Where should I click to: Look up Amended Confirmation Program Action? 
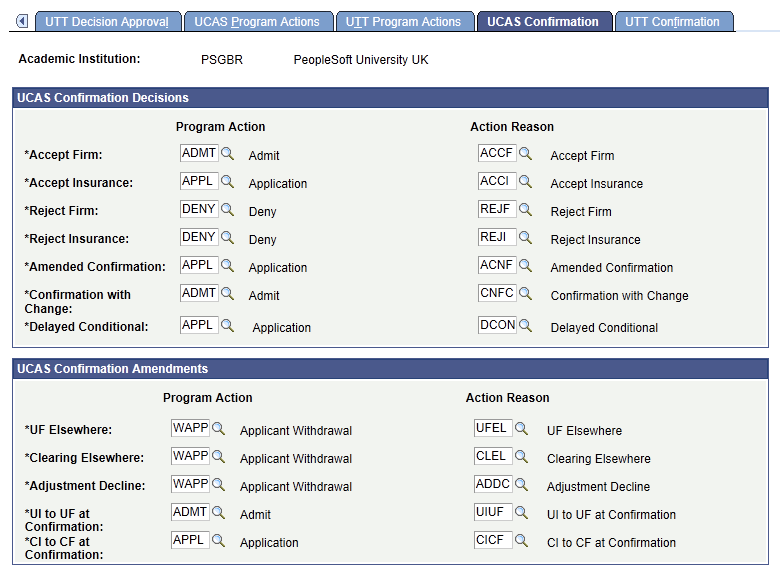tap(227, 266)
